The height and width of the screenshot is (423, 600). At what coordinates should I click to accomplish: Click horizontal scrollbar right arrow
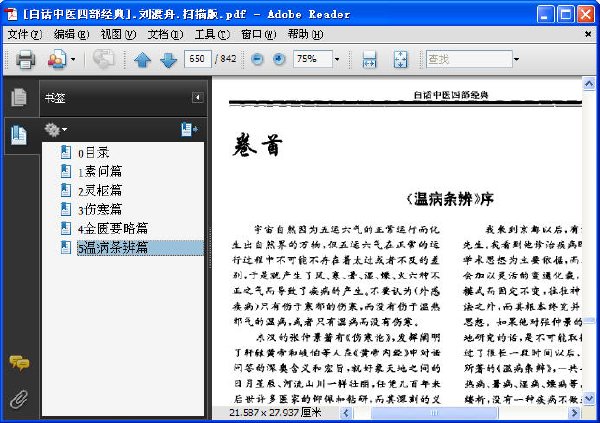coord(574,413)
